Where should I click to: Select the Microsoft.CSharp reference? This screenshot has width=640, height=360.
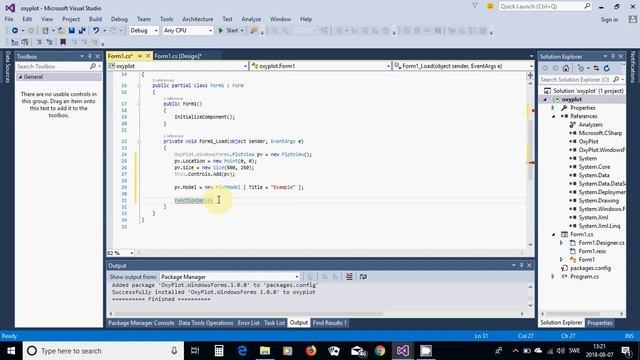(600, 133)
